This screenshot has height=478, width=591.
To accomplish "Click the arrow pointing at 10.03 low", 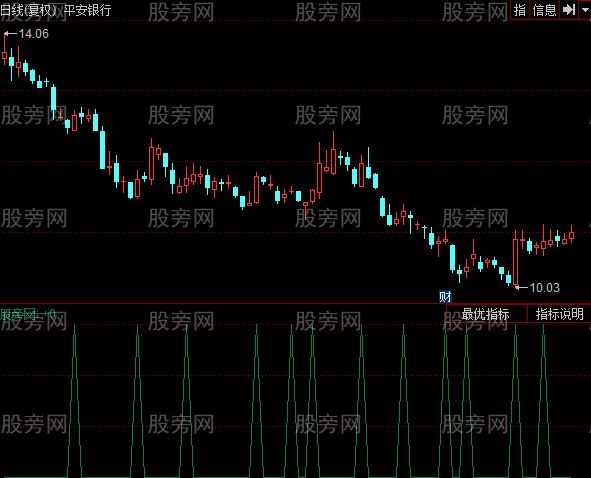I will pyautogui.click(x=522, y=288).
